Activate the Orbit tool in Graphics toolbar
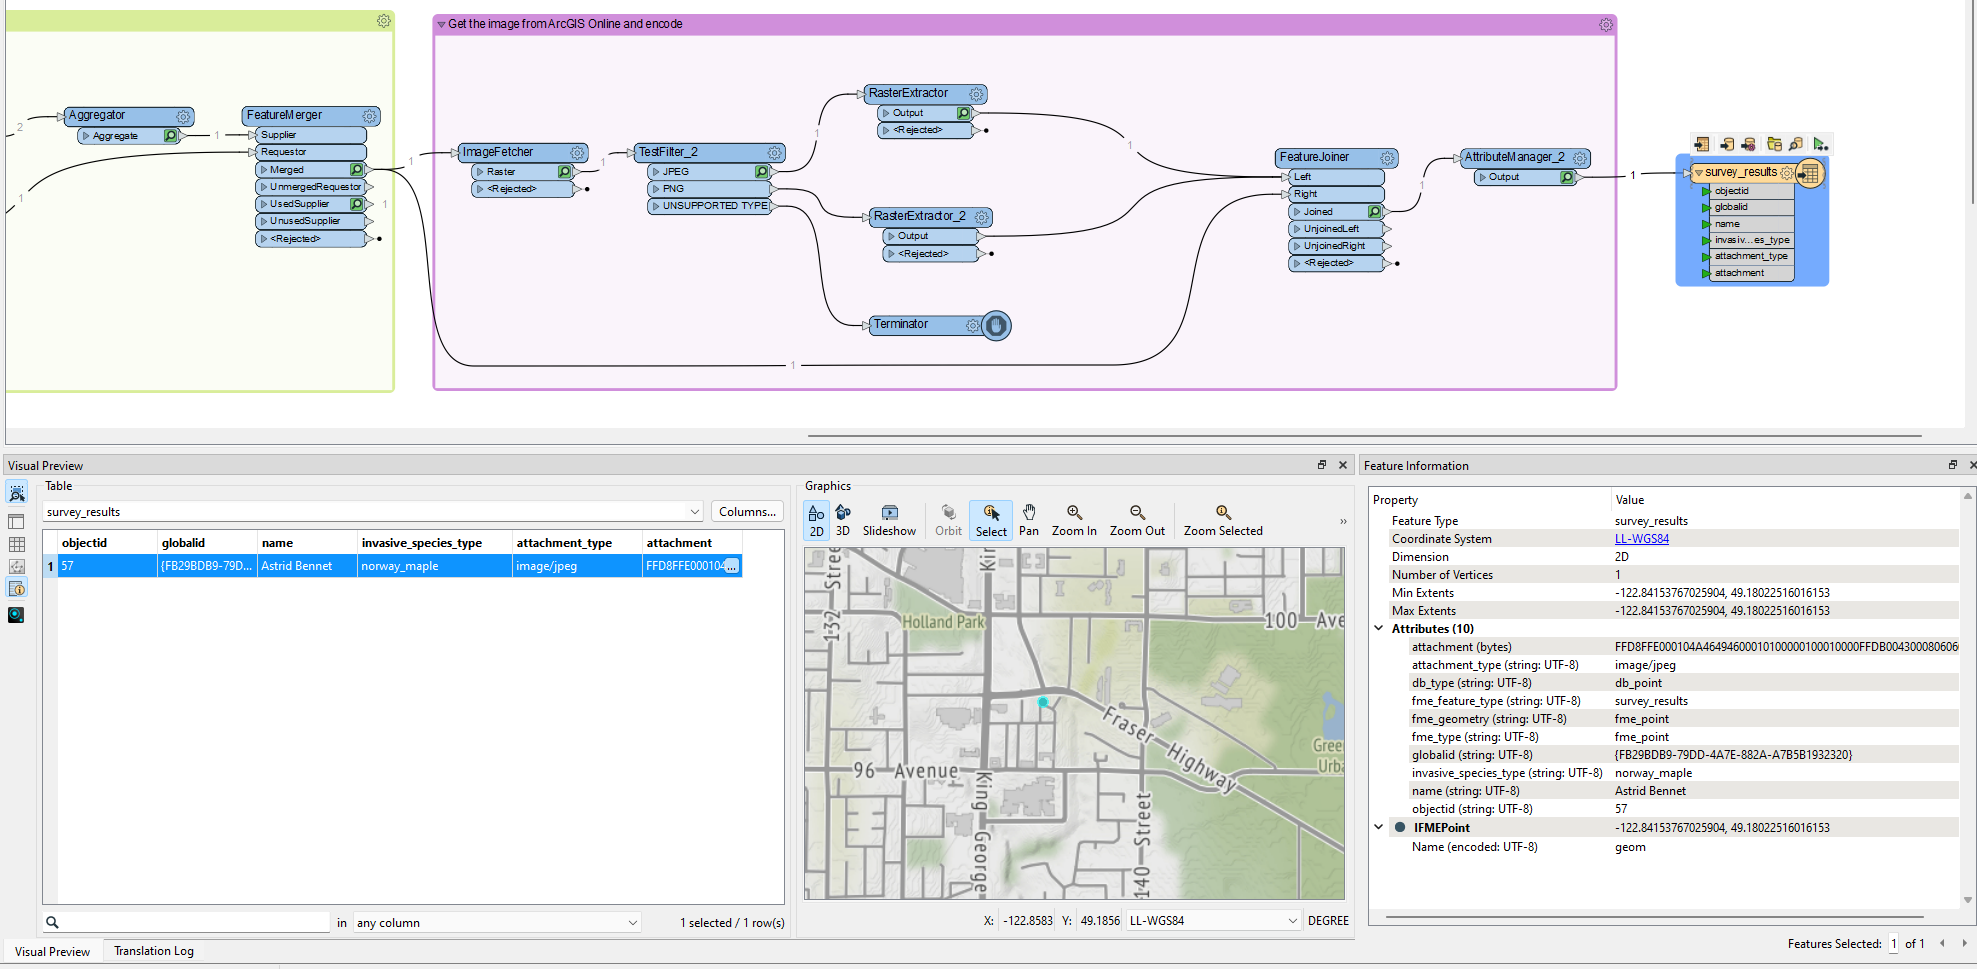The width and height of the screenshot is (1977, 969). 947,519
